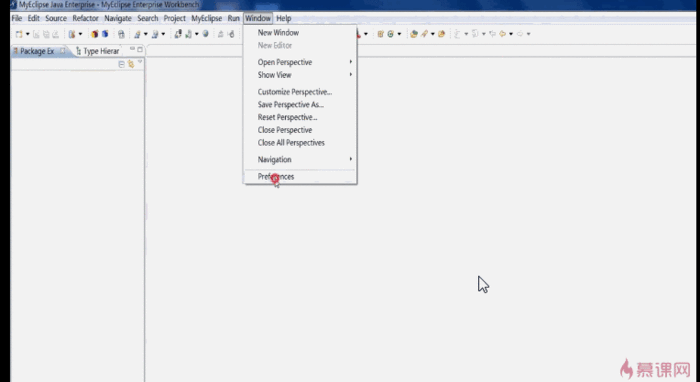Click the New Java Class icon
Screen dimensions: 700x382
point(390,34)
